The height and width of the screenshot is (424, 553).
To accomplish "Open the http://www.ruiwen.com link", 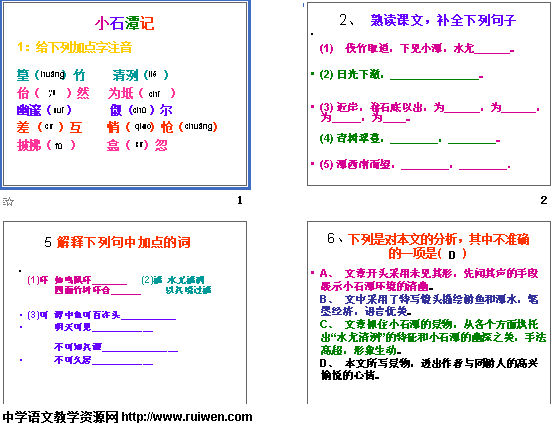I will 187,417.
